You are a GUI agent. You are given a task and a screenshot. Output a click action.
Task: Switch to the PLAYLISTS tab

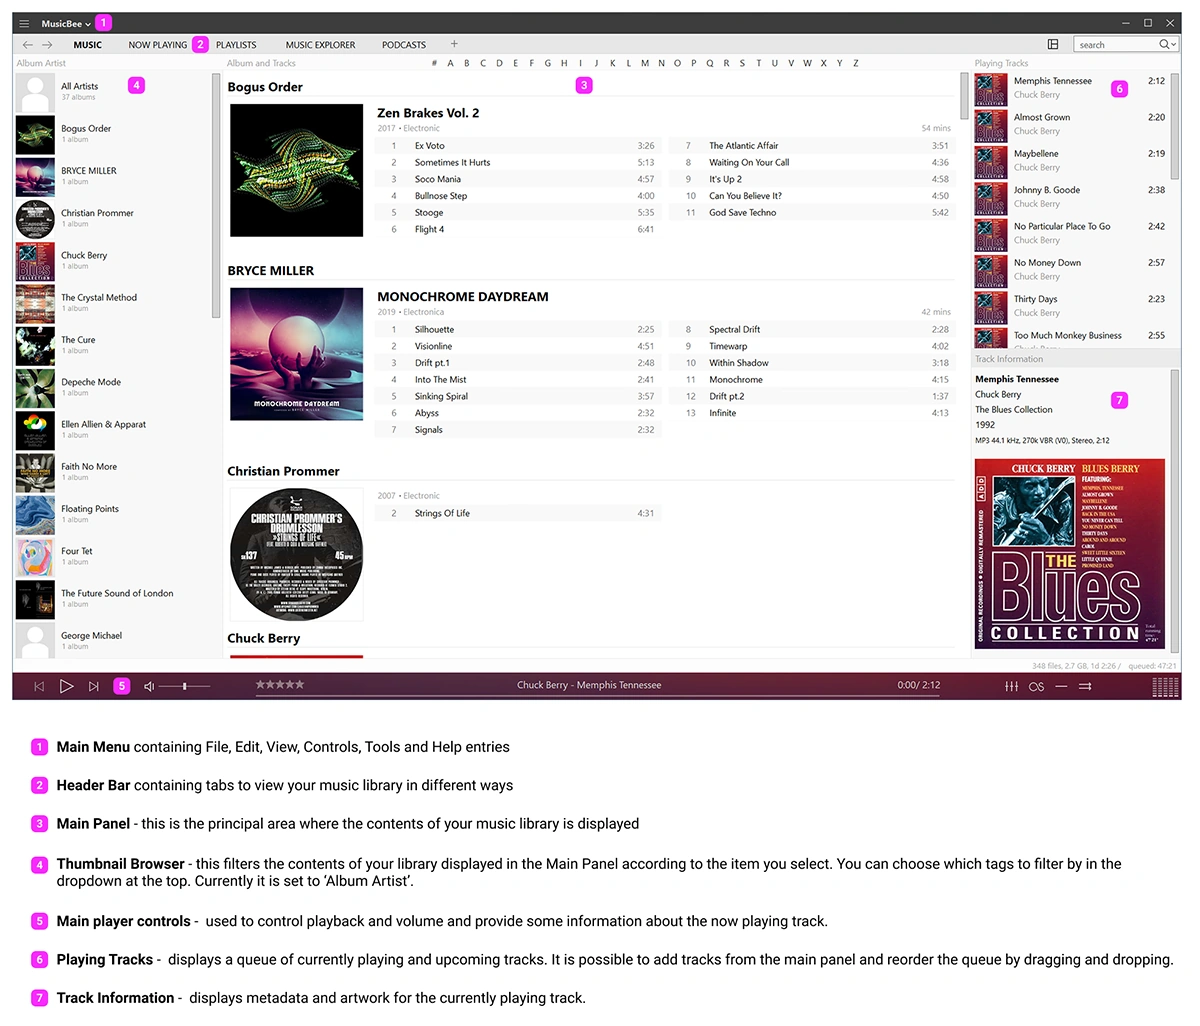coord(236,45)
